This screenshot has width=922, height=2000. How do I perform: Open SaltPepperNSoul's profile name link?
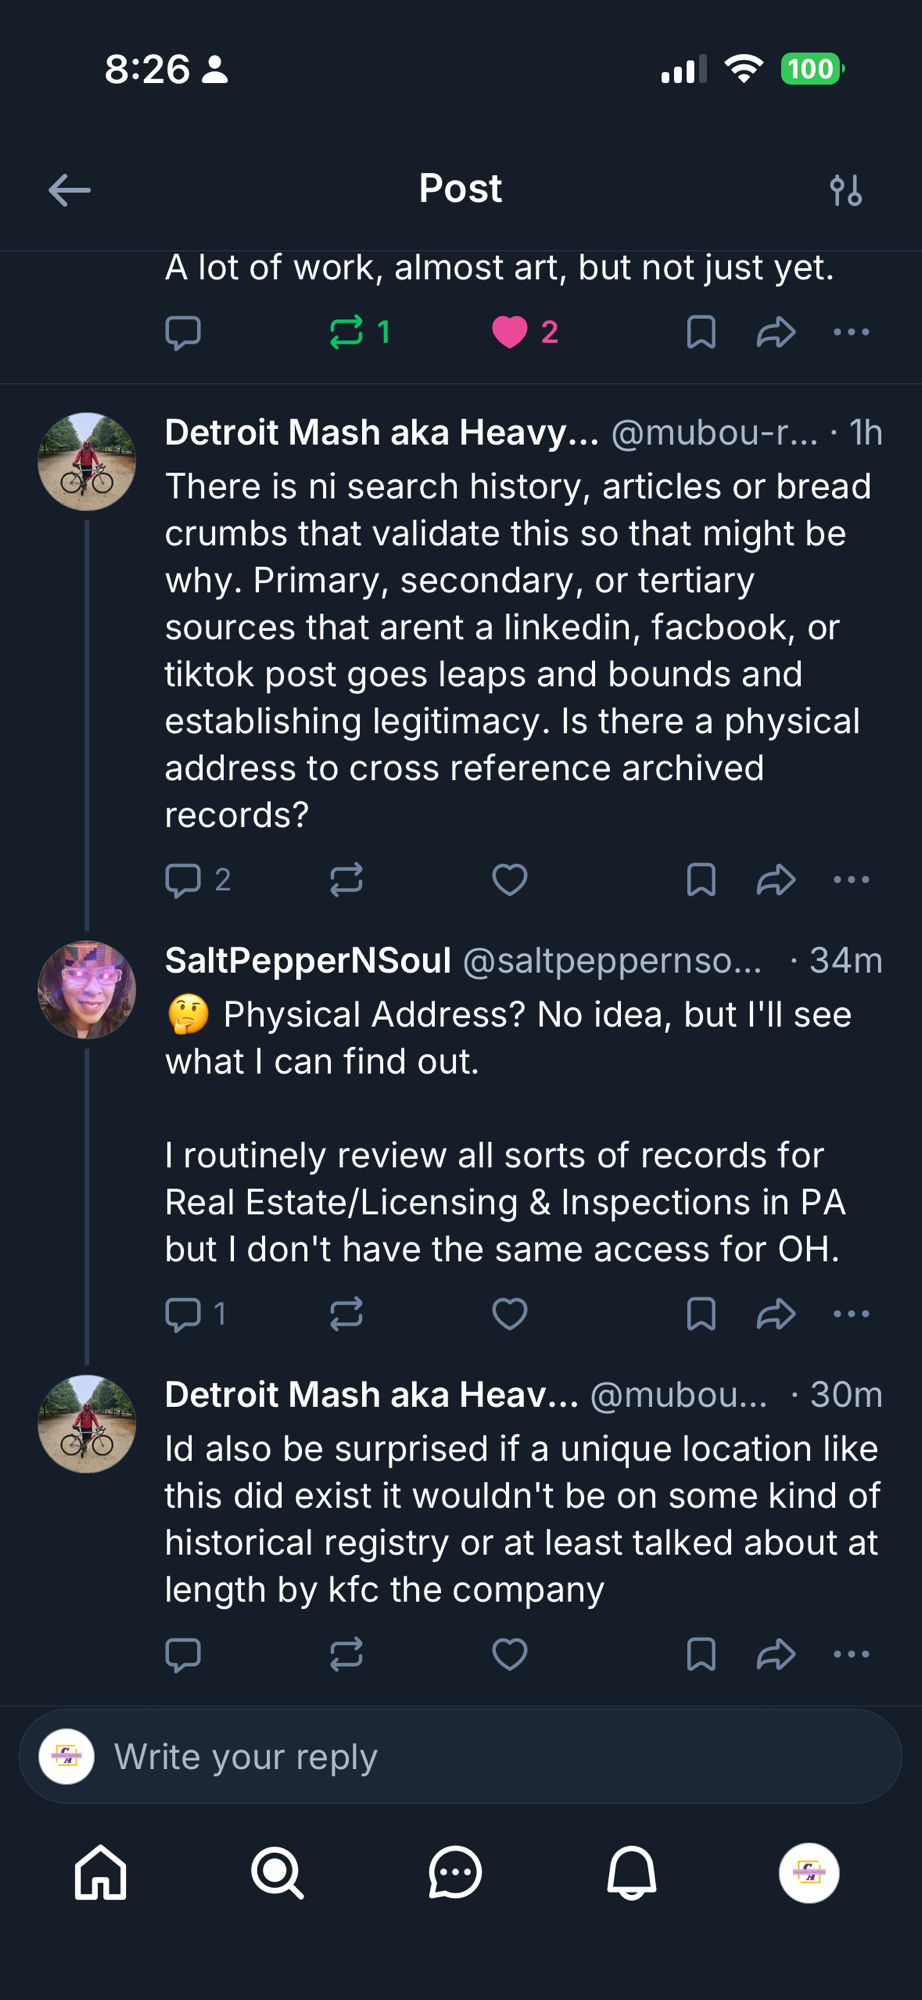pyautogui.click(x=308, y=961)
